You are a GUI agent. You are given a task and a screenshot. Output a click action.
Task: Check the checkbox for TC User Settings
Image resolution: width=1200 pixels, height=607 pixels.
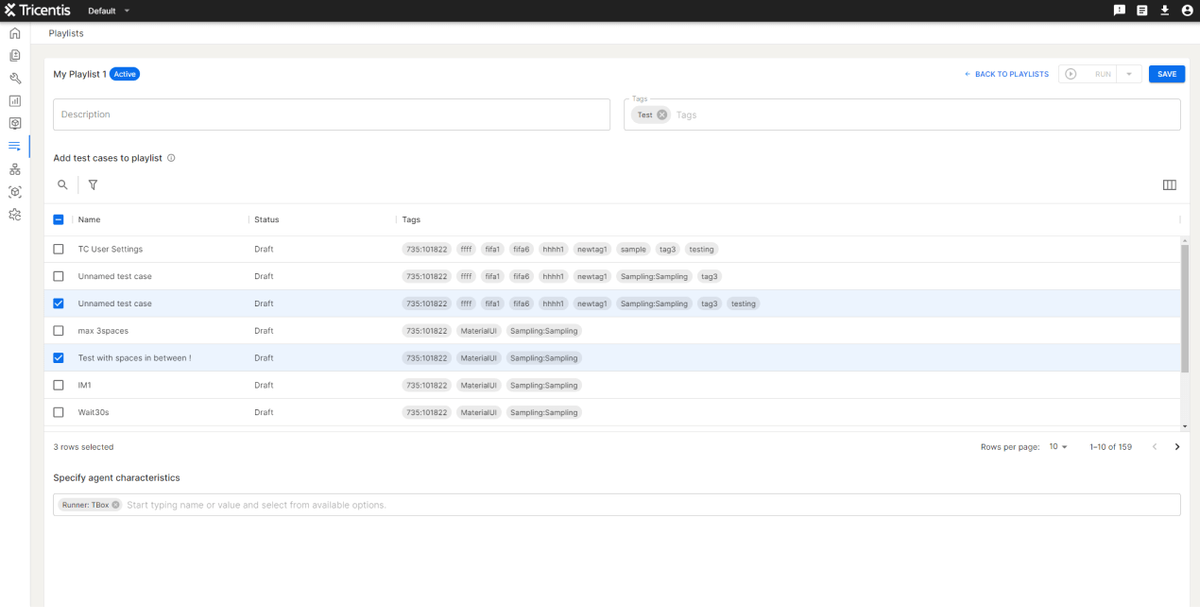pyautogui.click(x=58, y=248)
